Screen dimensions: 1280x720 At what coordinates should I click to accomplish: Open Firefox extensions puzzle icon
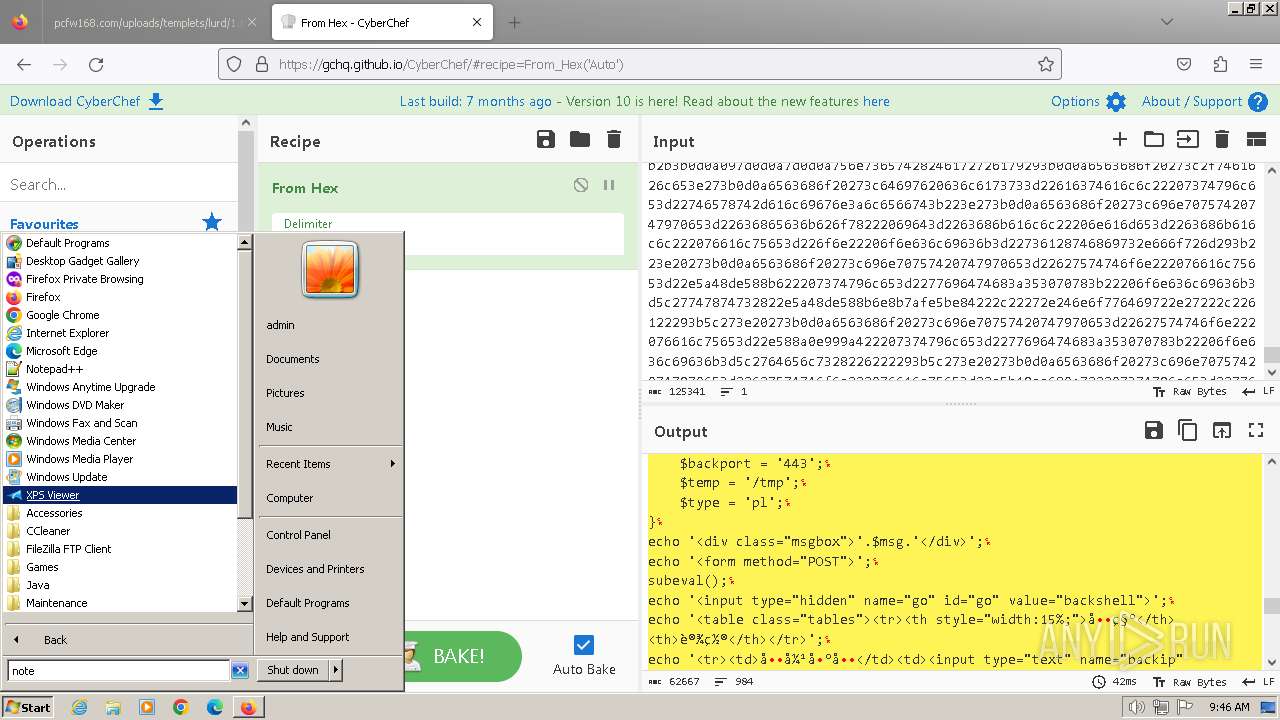[1220, 64]
